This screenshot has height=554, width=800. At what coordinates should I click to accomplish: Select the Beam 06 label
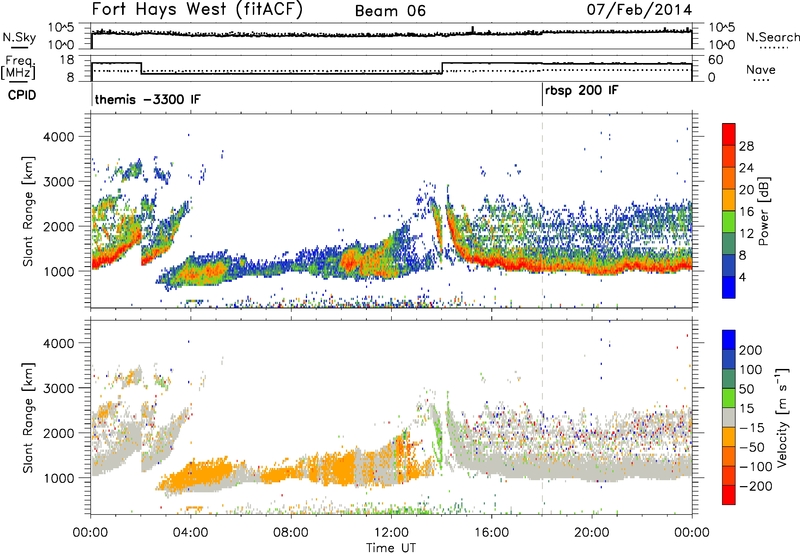tap(390, 11)
